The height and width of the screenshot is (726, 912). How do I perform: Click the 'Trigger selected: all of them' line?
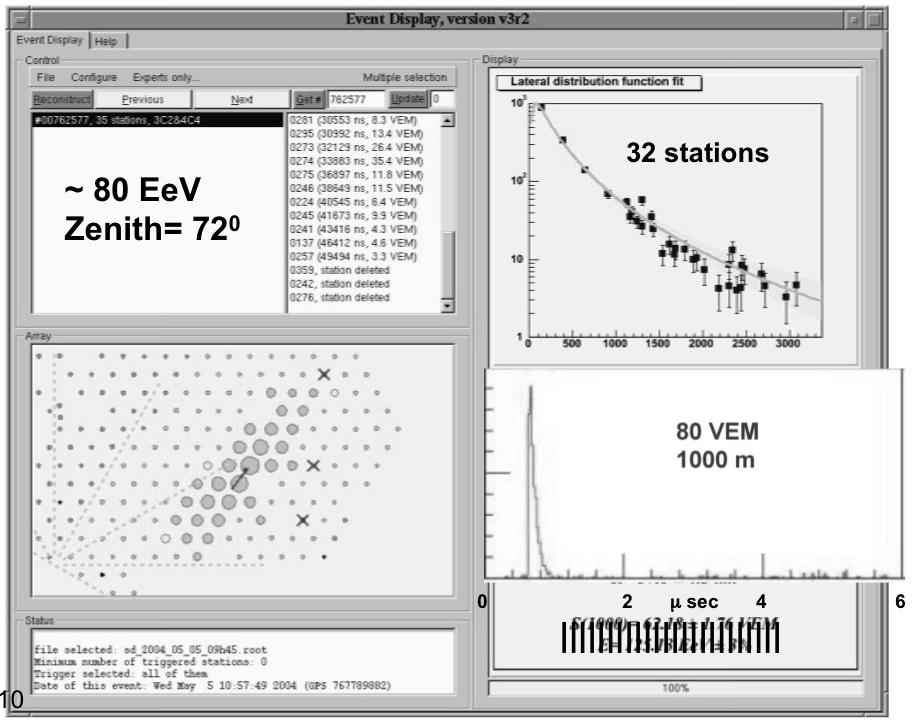[x=120, y=674]
